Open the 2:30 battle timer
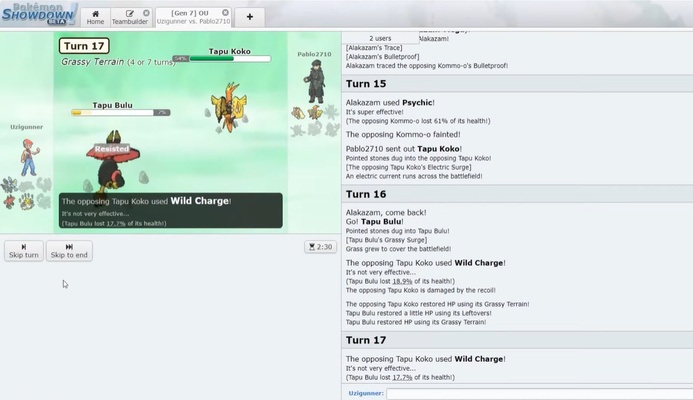The height and width of the screenshot is (400, 693). (320, 247)
